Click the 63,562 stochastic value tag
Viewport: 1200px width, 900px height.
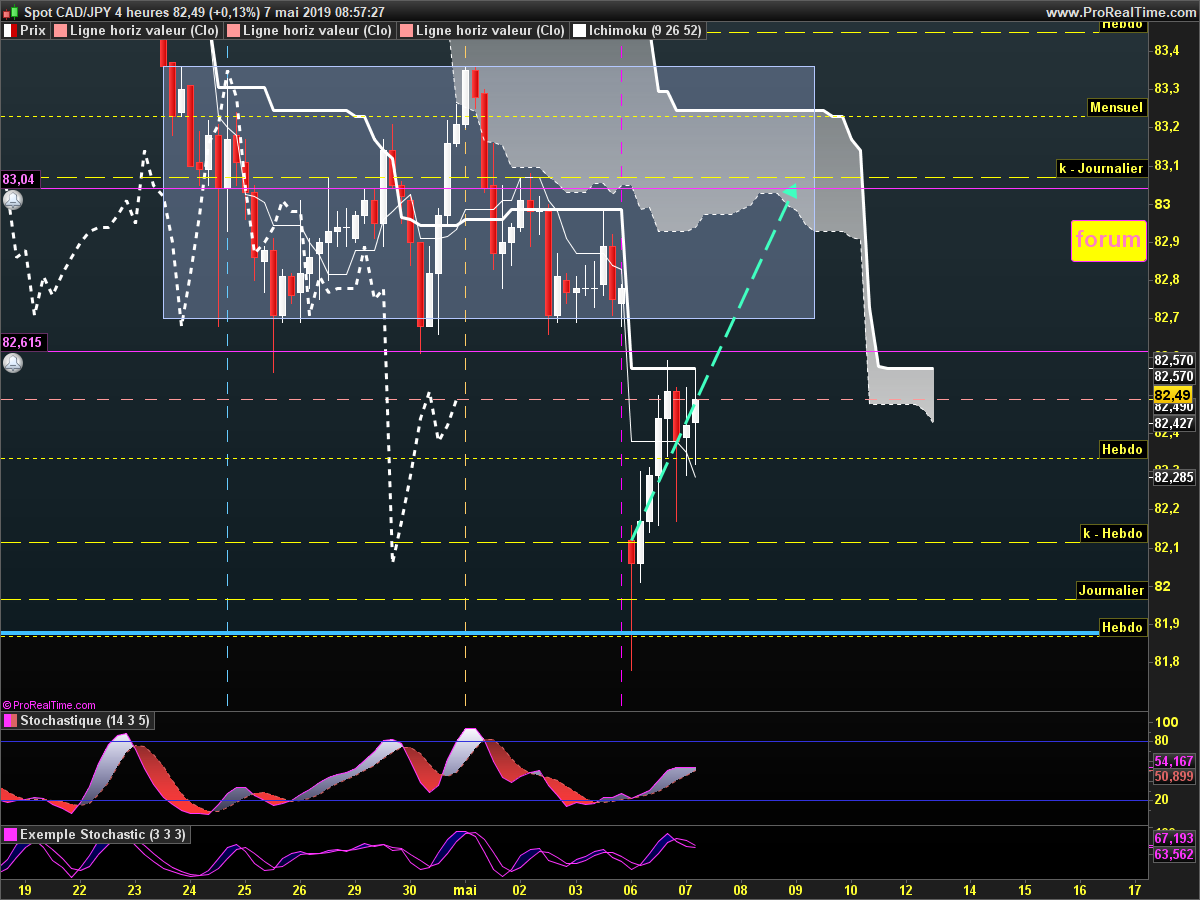(1173, 854)
